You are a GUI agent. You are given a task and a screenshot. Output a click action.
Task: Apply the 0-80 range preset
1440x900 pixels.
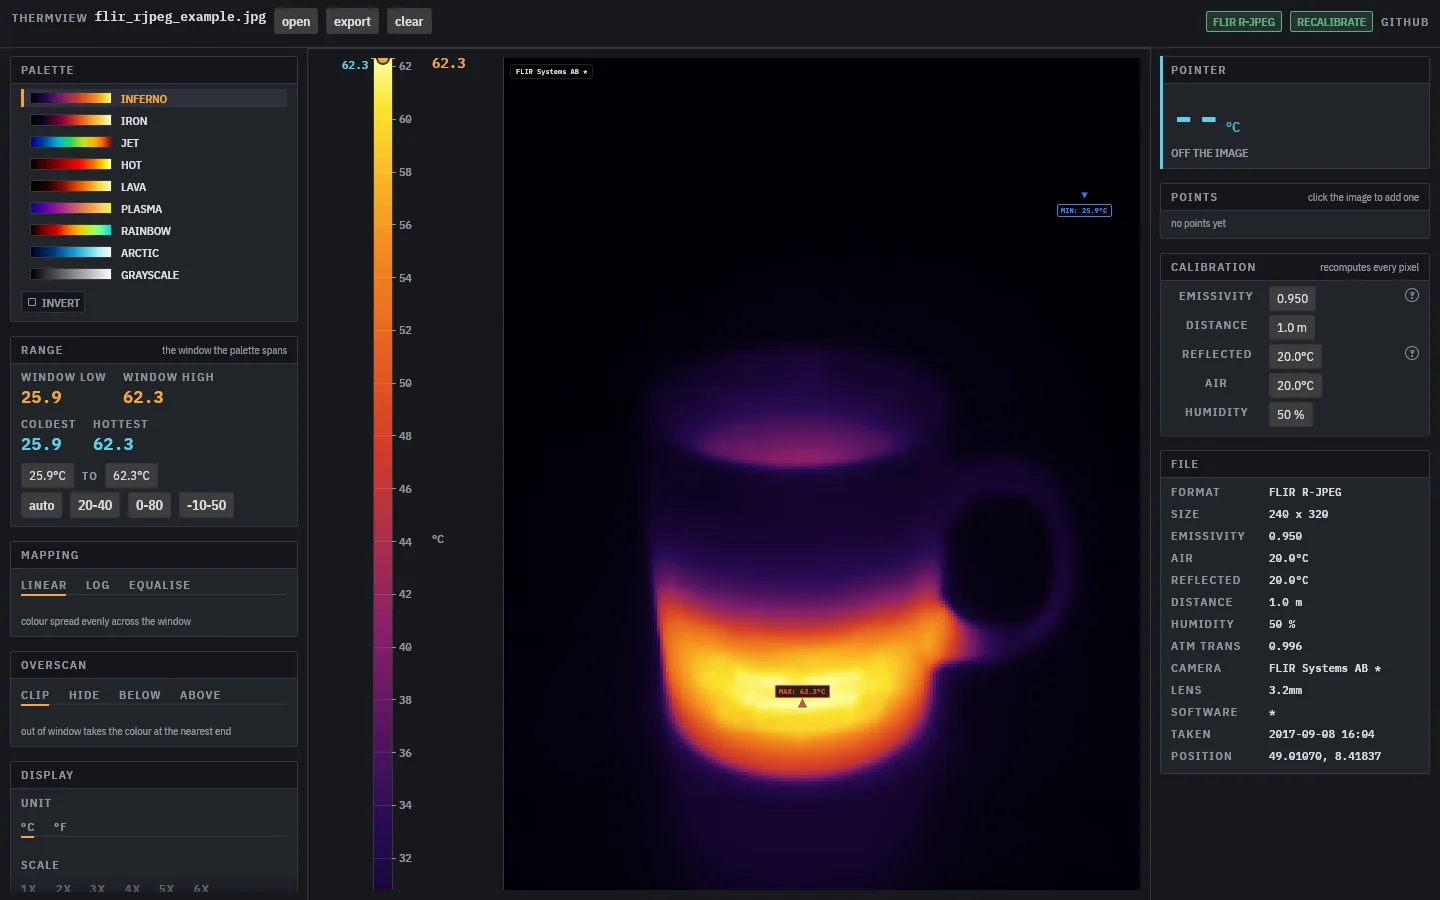coord(149,505)
